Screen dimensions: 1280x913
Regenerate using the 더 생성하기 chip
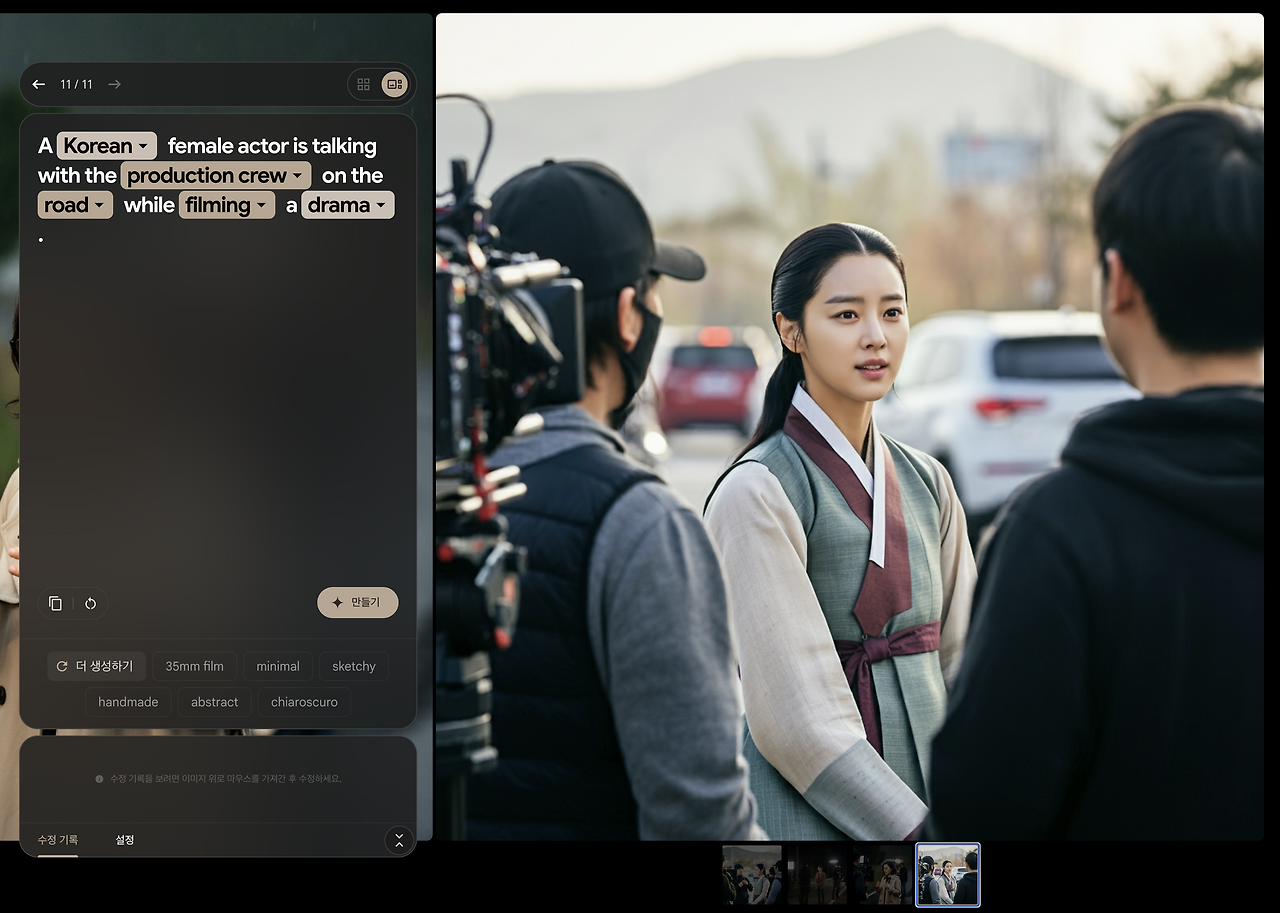97,666
